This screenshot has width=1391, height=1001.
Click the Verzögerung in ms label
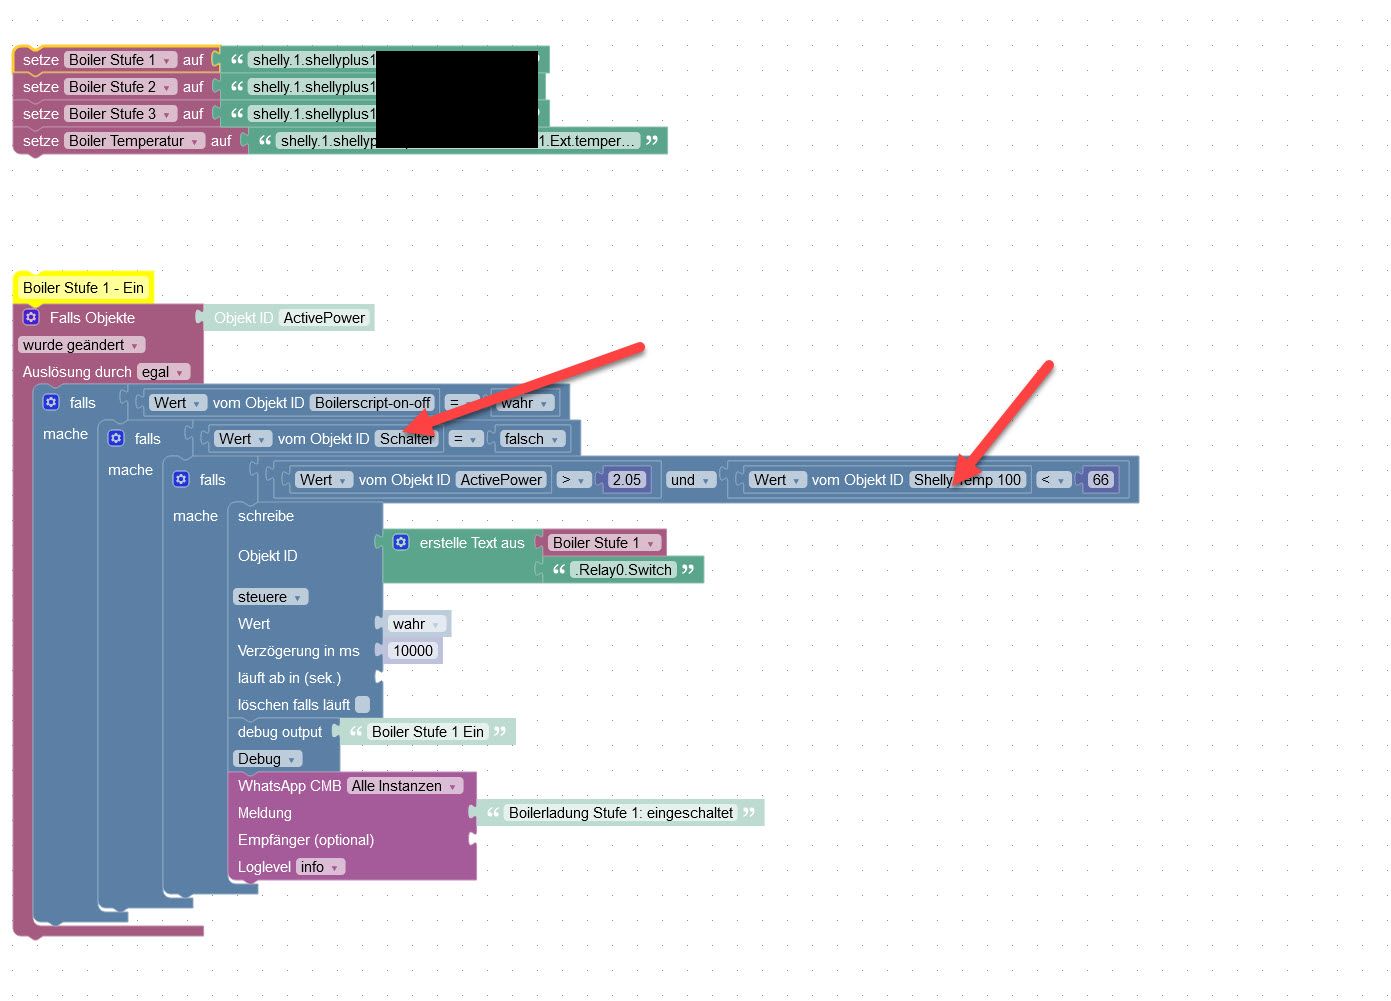click(299, 651)
